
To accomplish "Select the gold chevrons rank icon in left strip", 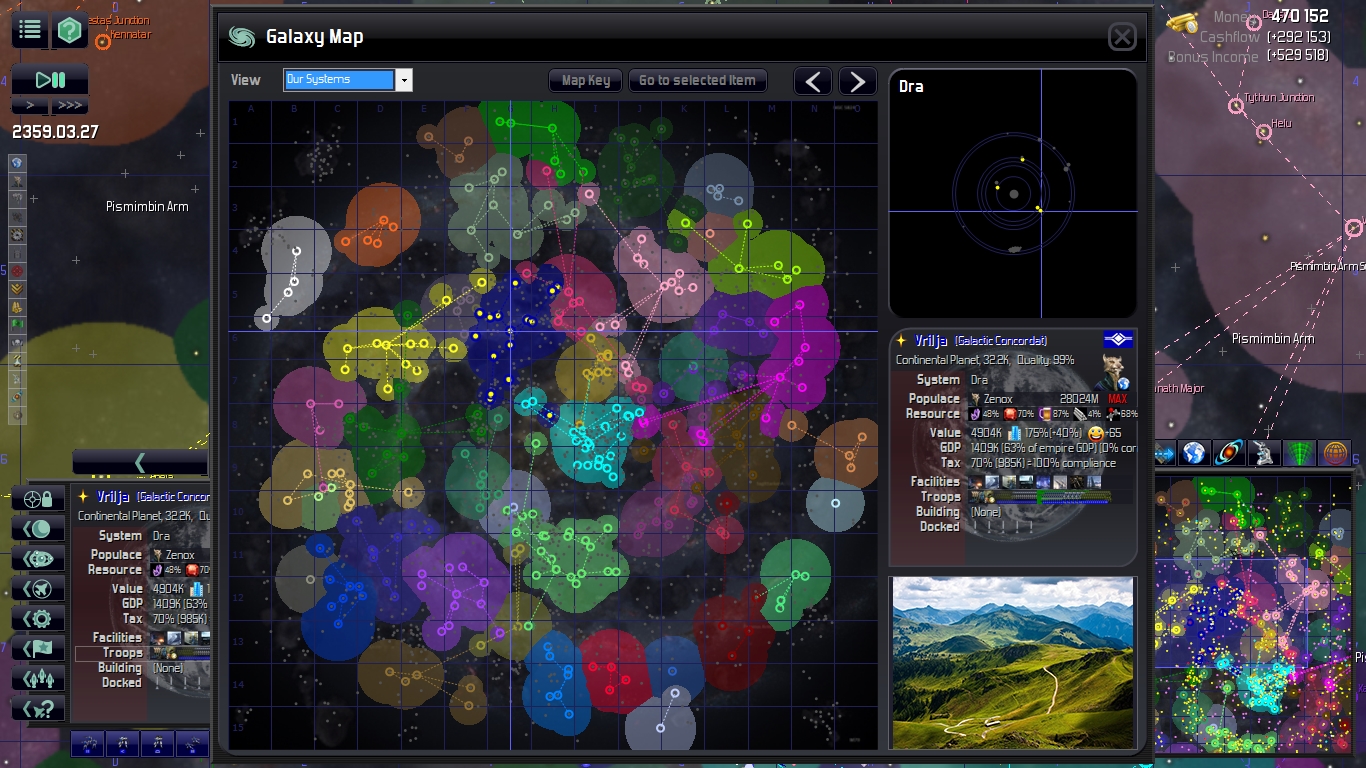I will 18,289.
